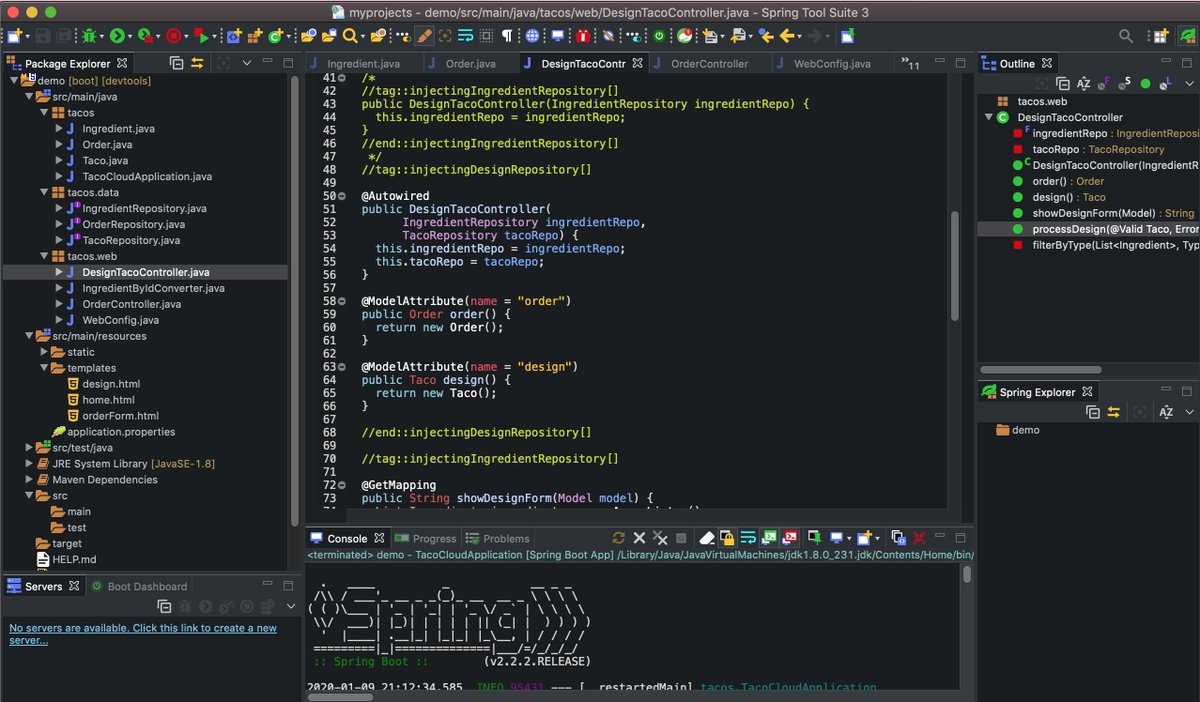Click the New Java Package icon
Viewport: 1200px width, 702px height.
(255, 36)
